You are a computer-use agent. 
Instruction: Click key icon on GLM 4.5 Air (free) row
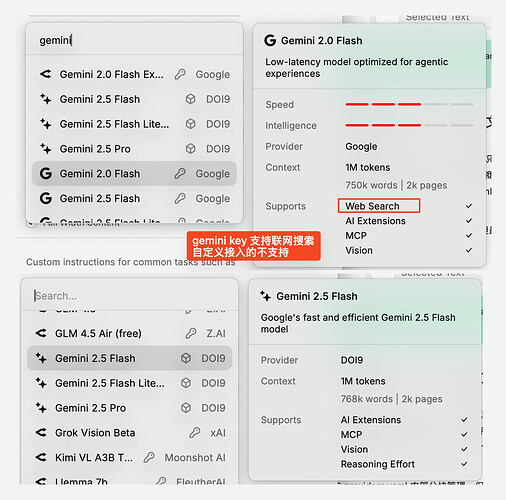[191, 333]
